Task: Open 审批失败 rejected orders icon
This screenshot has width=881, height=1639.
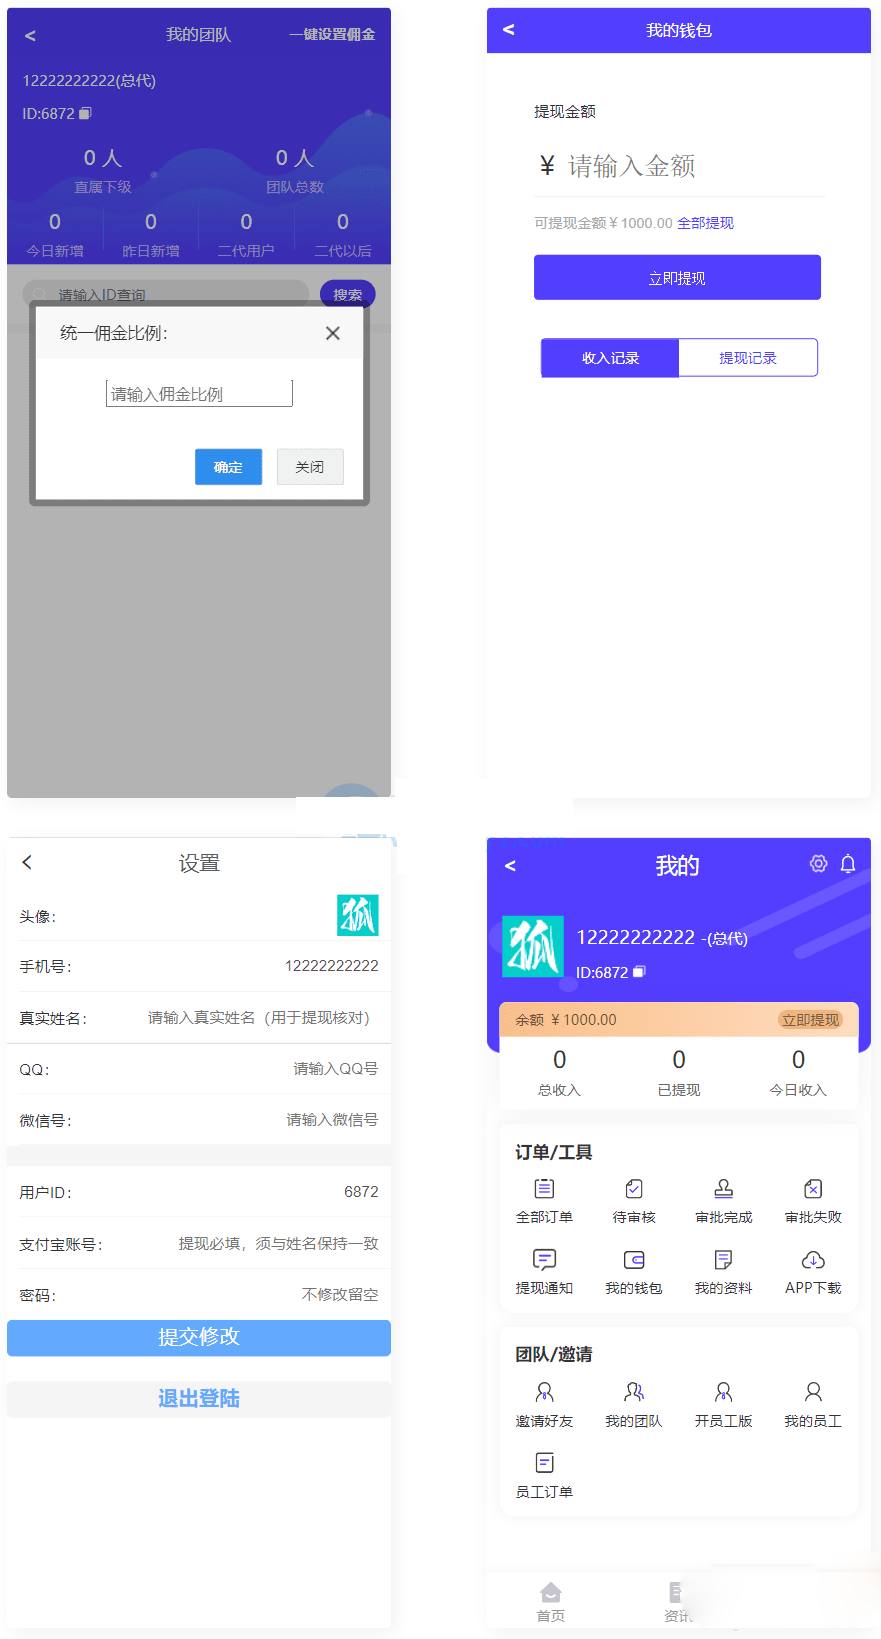Action: point(813,1189)
